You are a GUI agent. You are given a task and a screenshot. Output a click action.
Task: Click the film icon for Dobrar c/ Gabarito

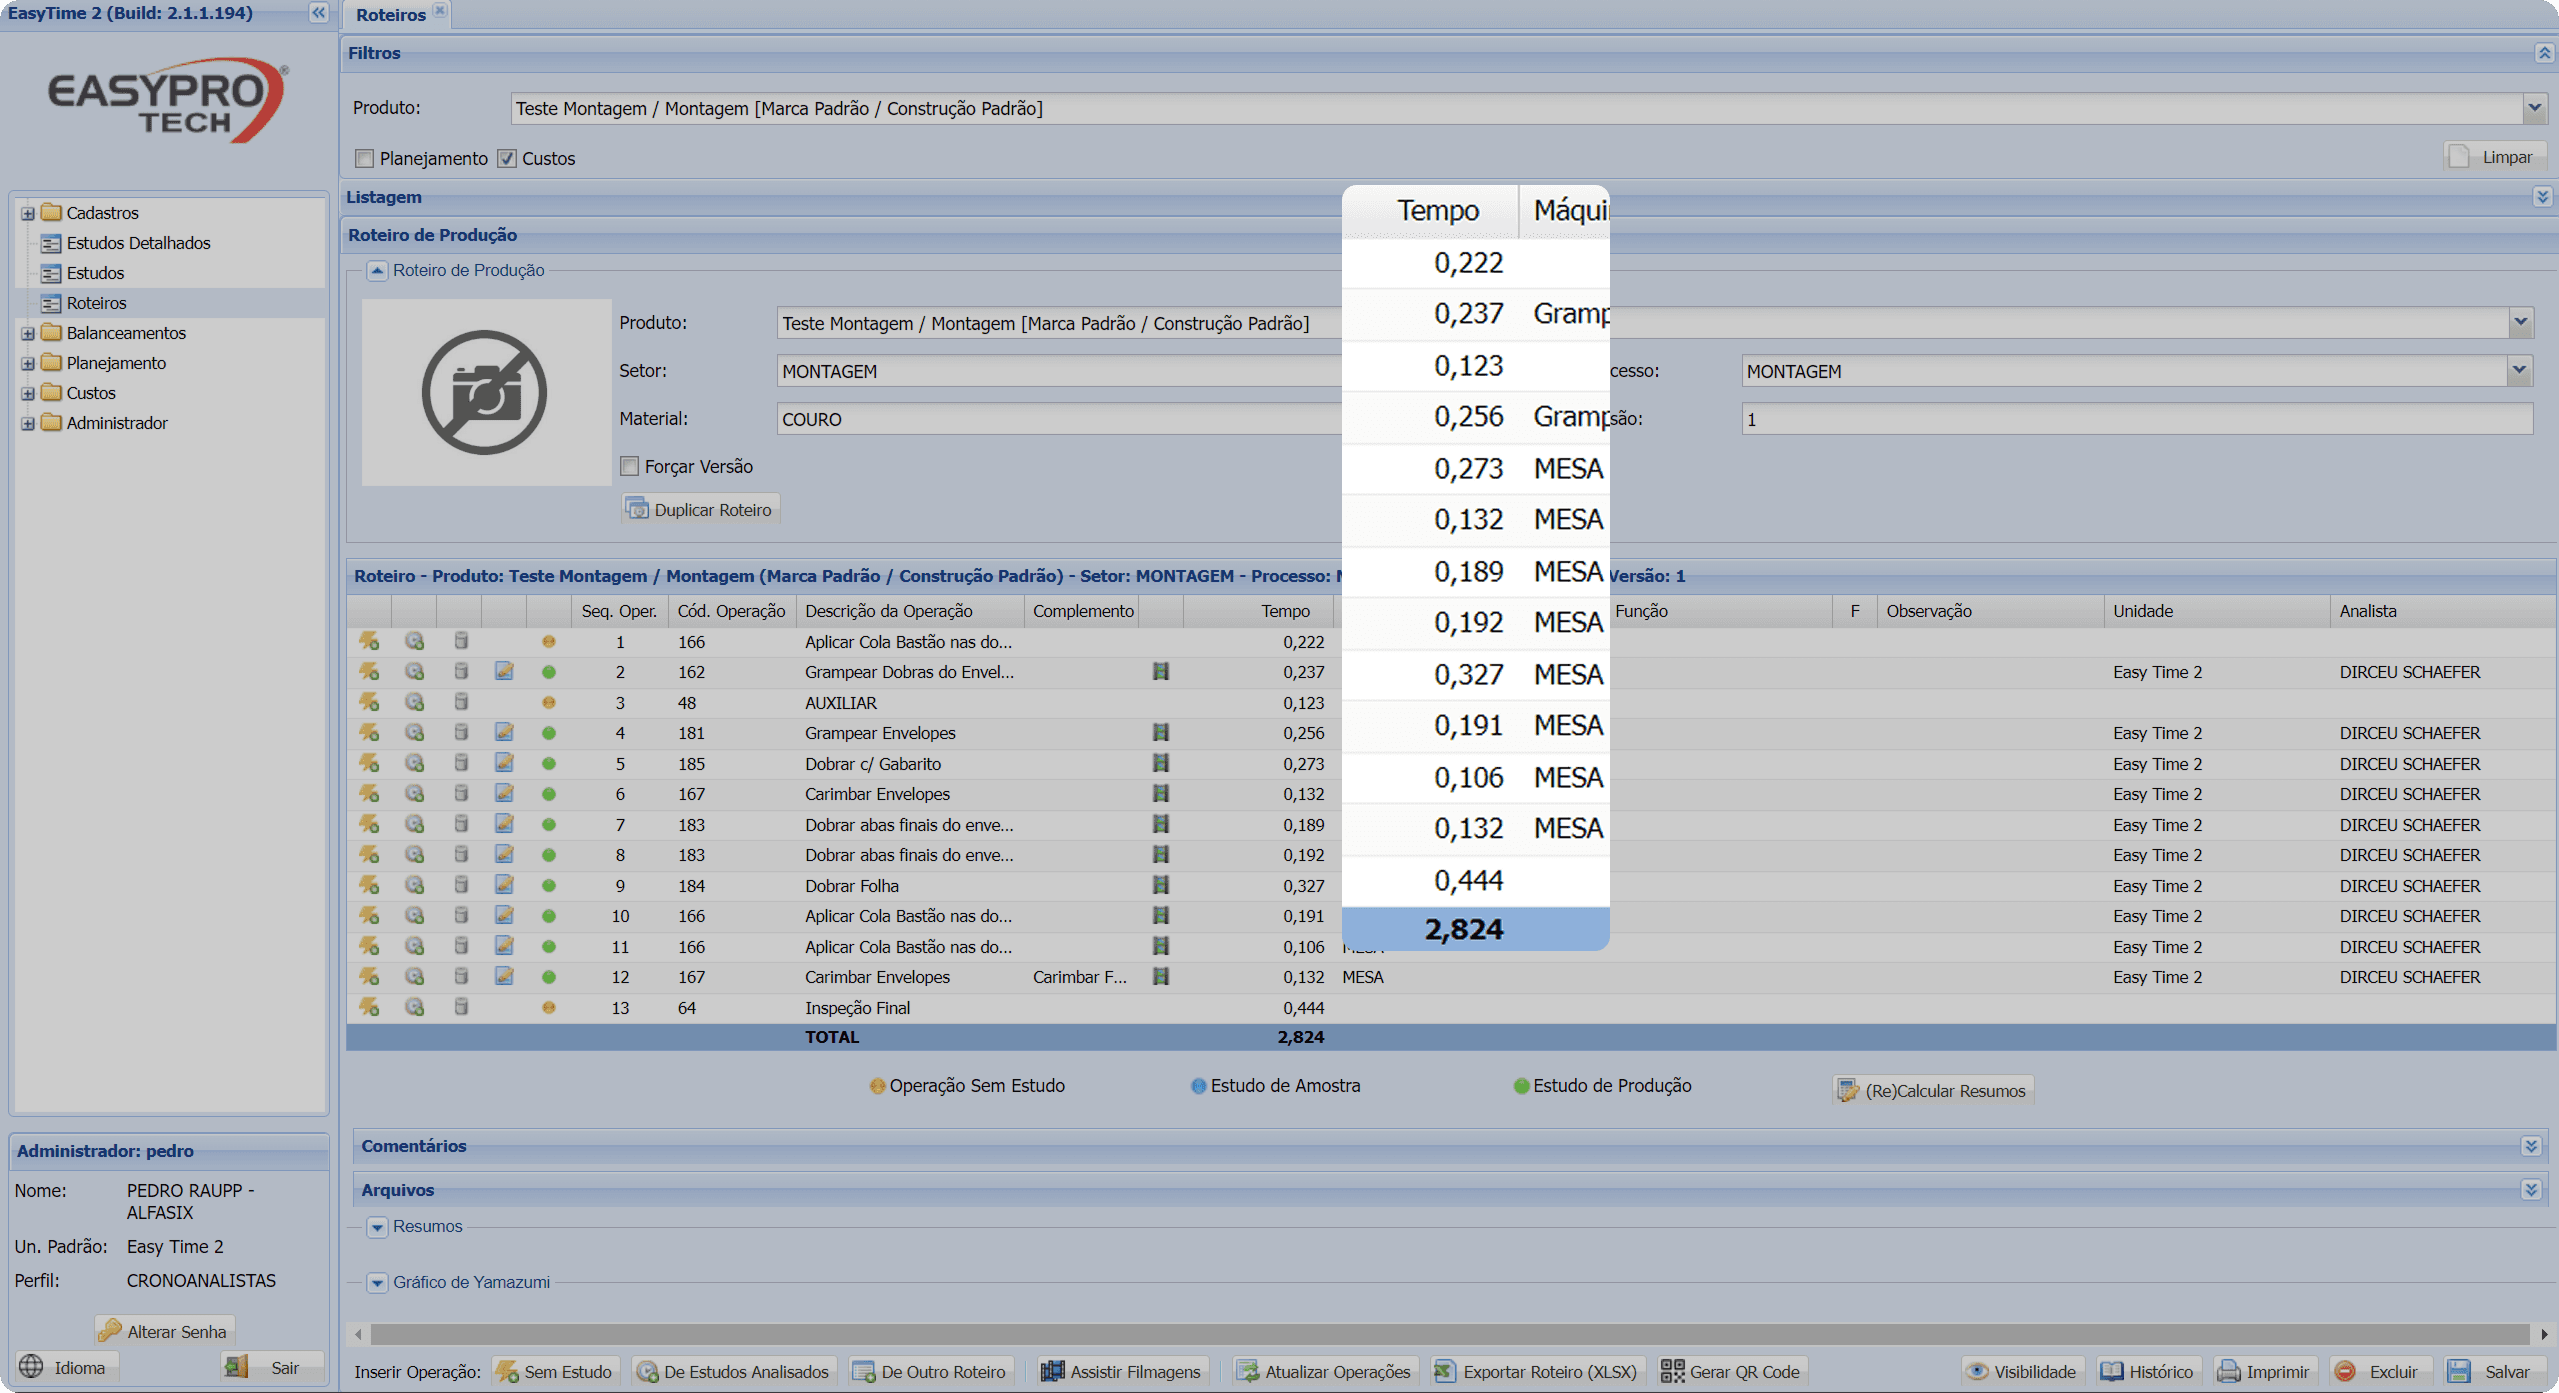point(1160,763)
